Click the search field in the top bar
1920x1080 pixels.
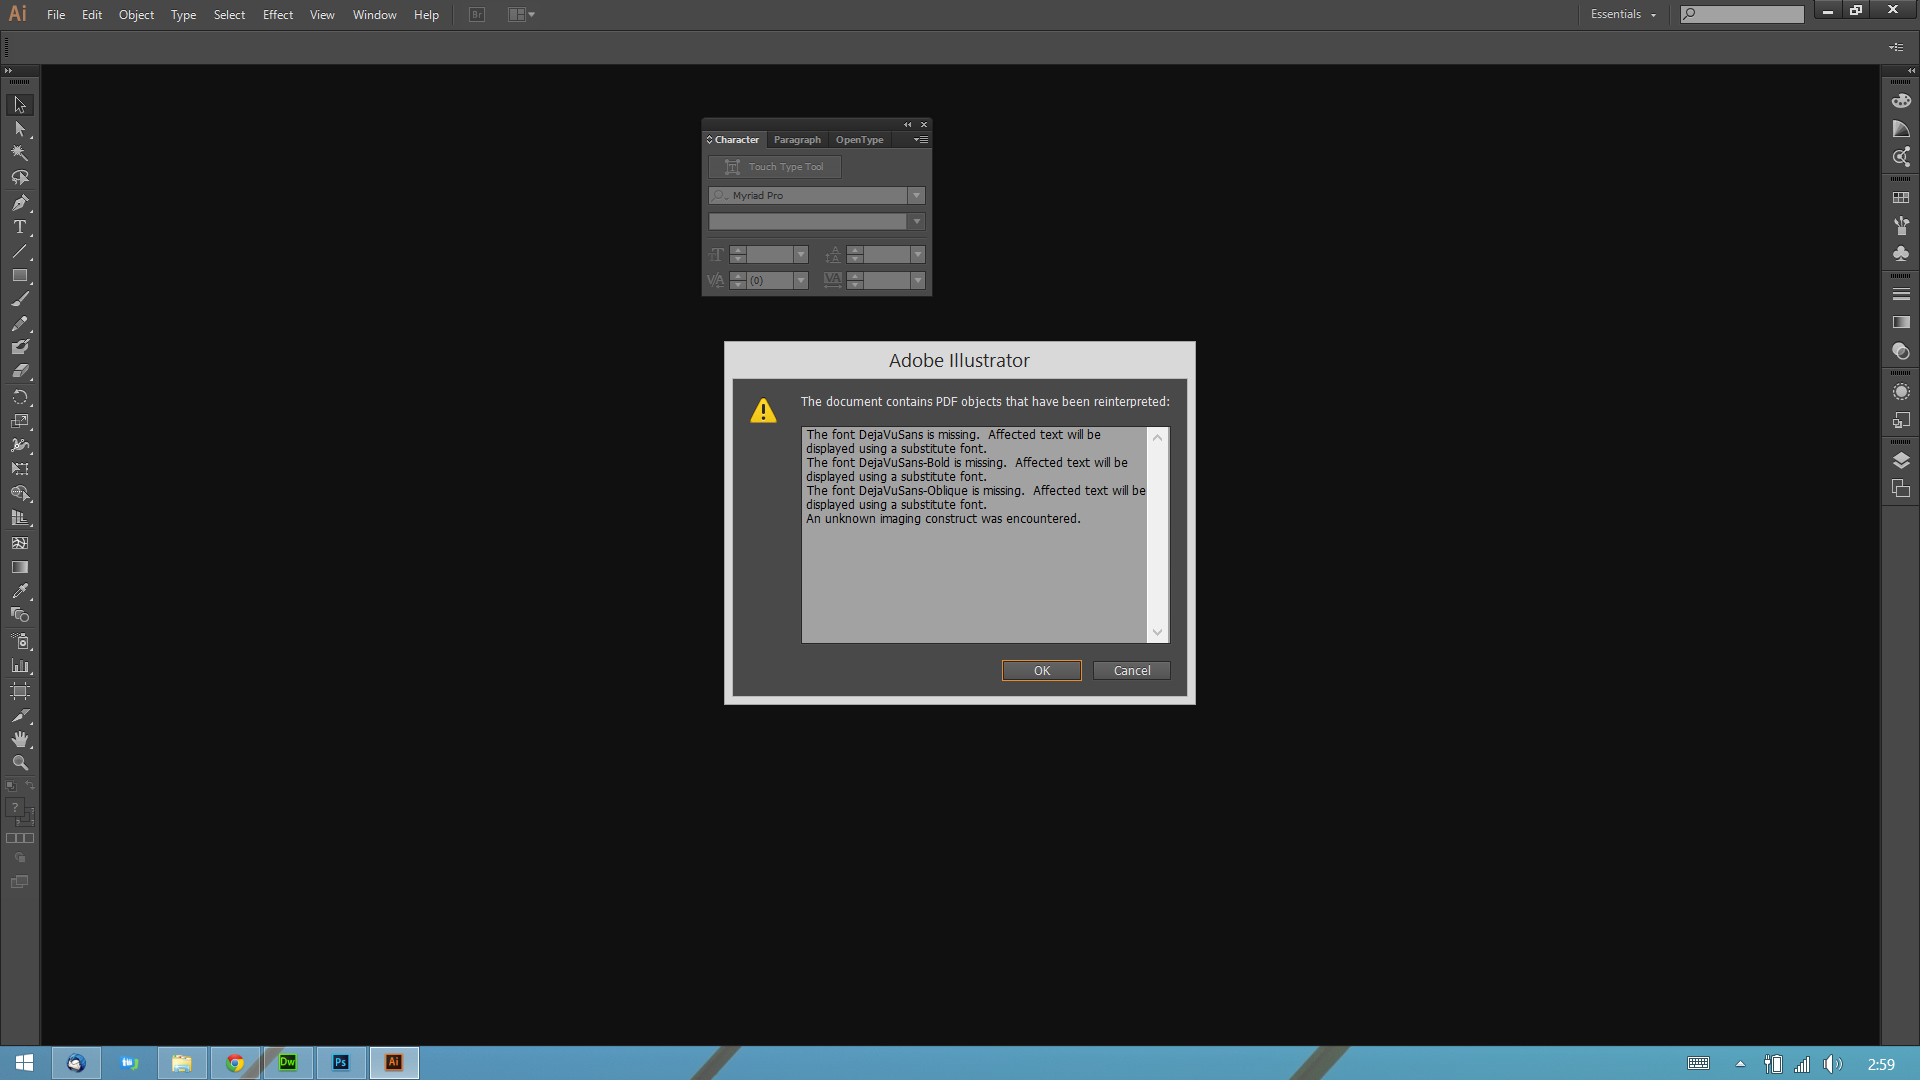pos(1742,14)
